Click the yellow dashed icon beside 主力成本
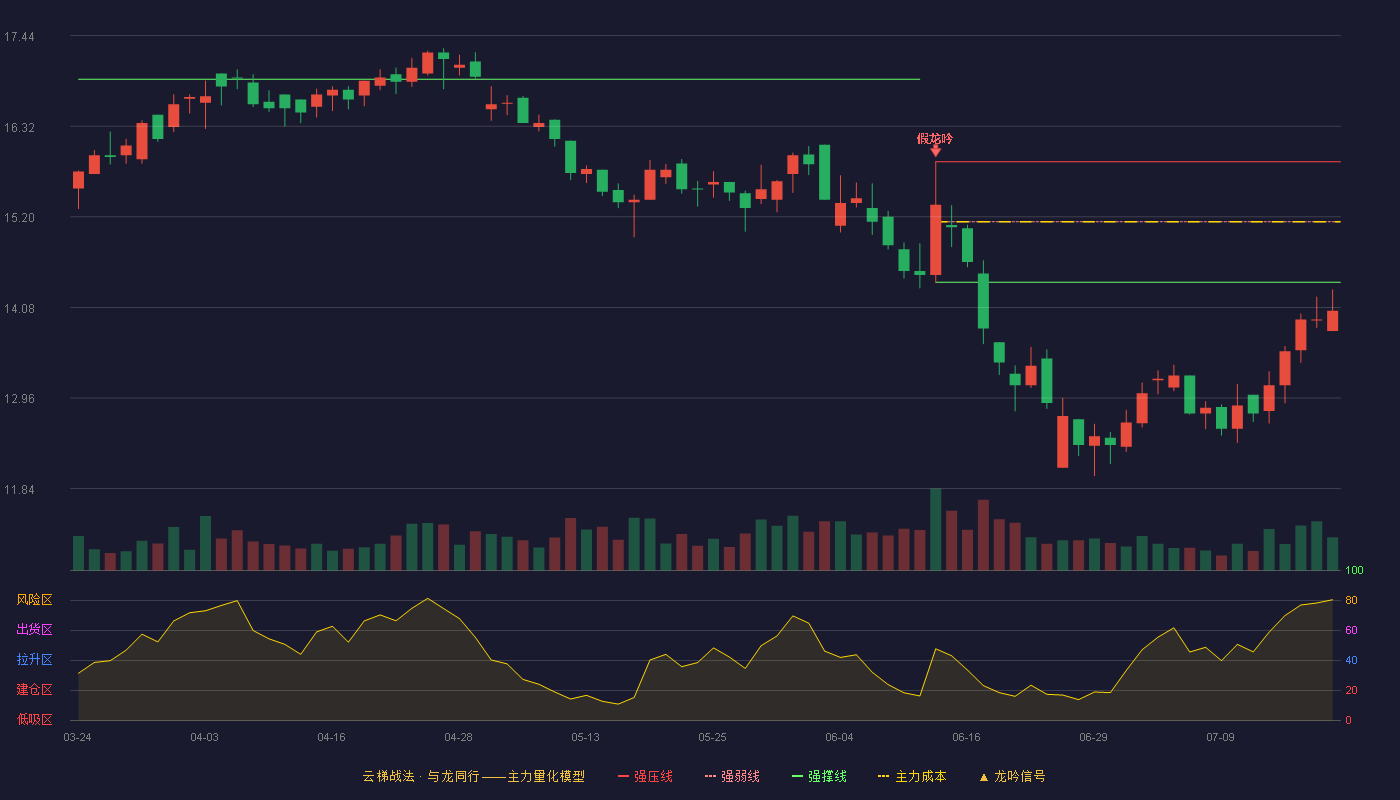Viewport: 1400px width, 800px height. [x=884, y=777]
